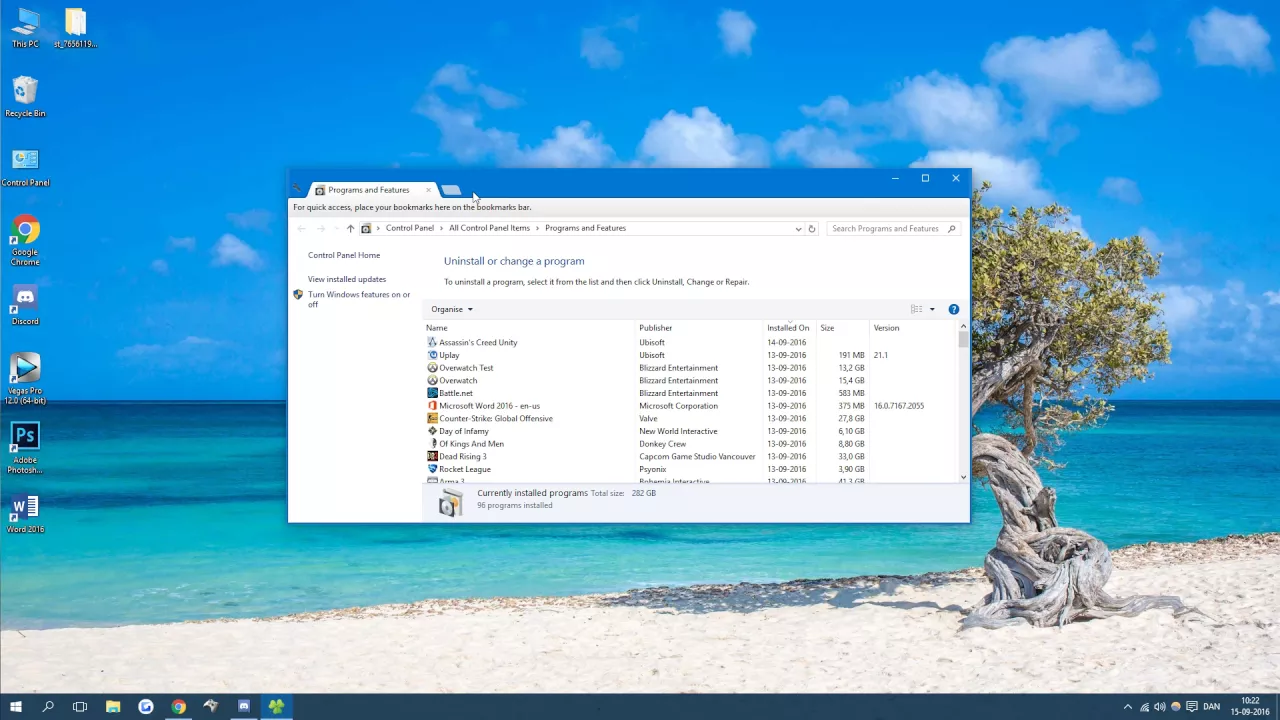Show hidden system tray icons

pos(1128,707)
